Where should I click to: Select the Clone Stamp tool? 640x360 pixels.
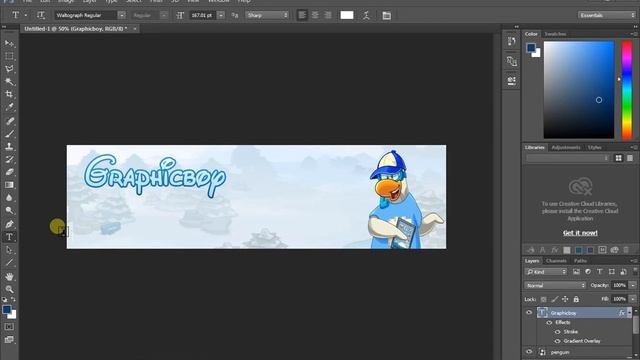click(x=9, y=147)
